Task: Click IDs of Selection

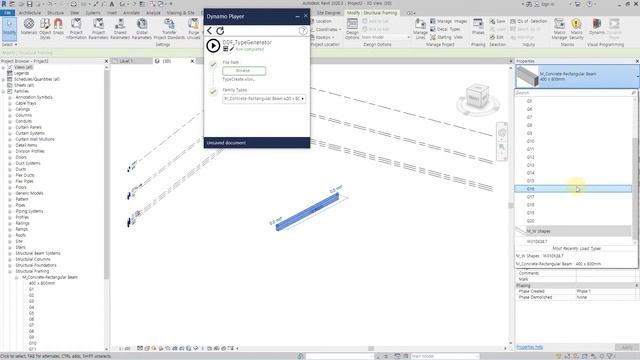Action: point(529,21)
